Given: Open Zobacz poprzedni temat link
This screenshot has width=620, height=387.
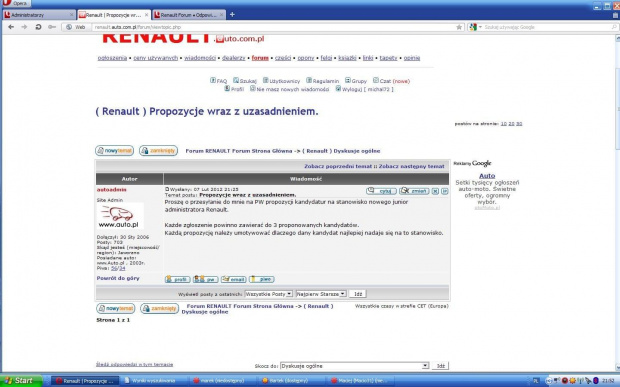Looking at the screenshot, I should pyautogui.click(x=338, y=166).
